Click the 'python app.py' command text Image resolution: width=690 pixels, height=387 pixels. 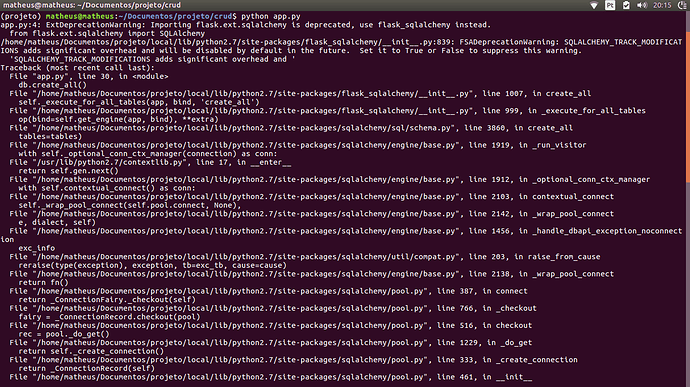click(x=271, y=16)
